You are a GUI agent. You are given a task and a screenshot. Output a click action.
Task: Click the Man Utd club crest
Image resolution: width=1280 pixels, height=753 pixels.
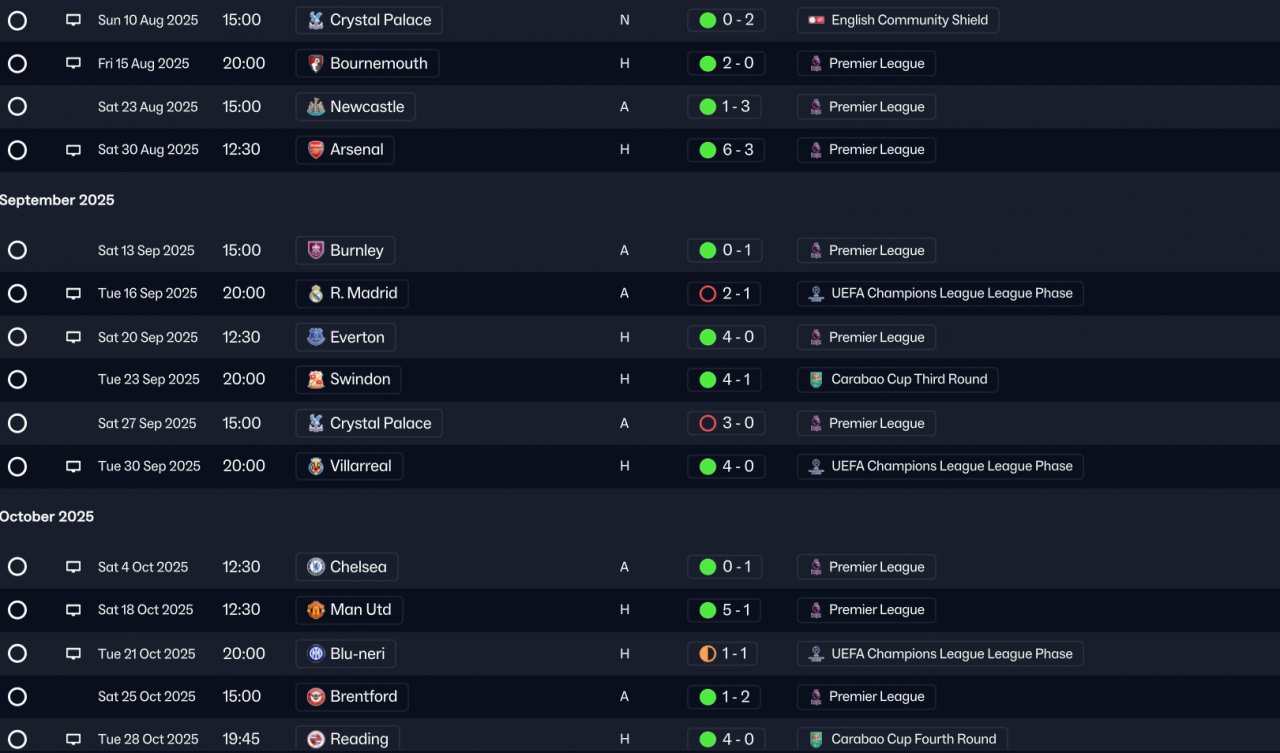click(x=316, y=610)
